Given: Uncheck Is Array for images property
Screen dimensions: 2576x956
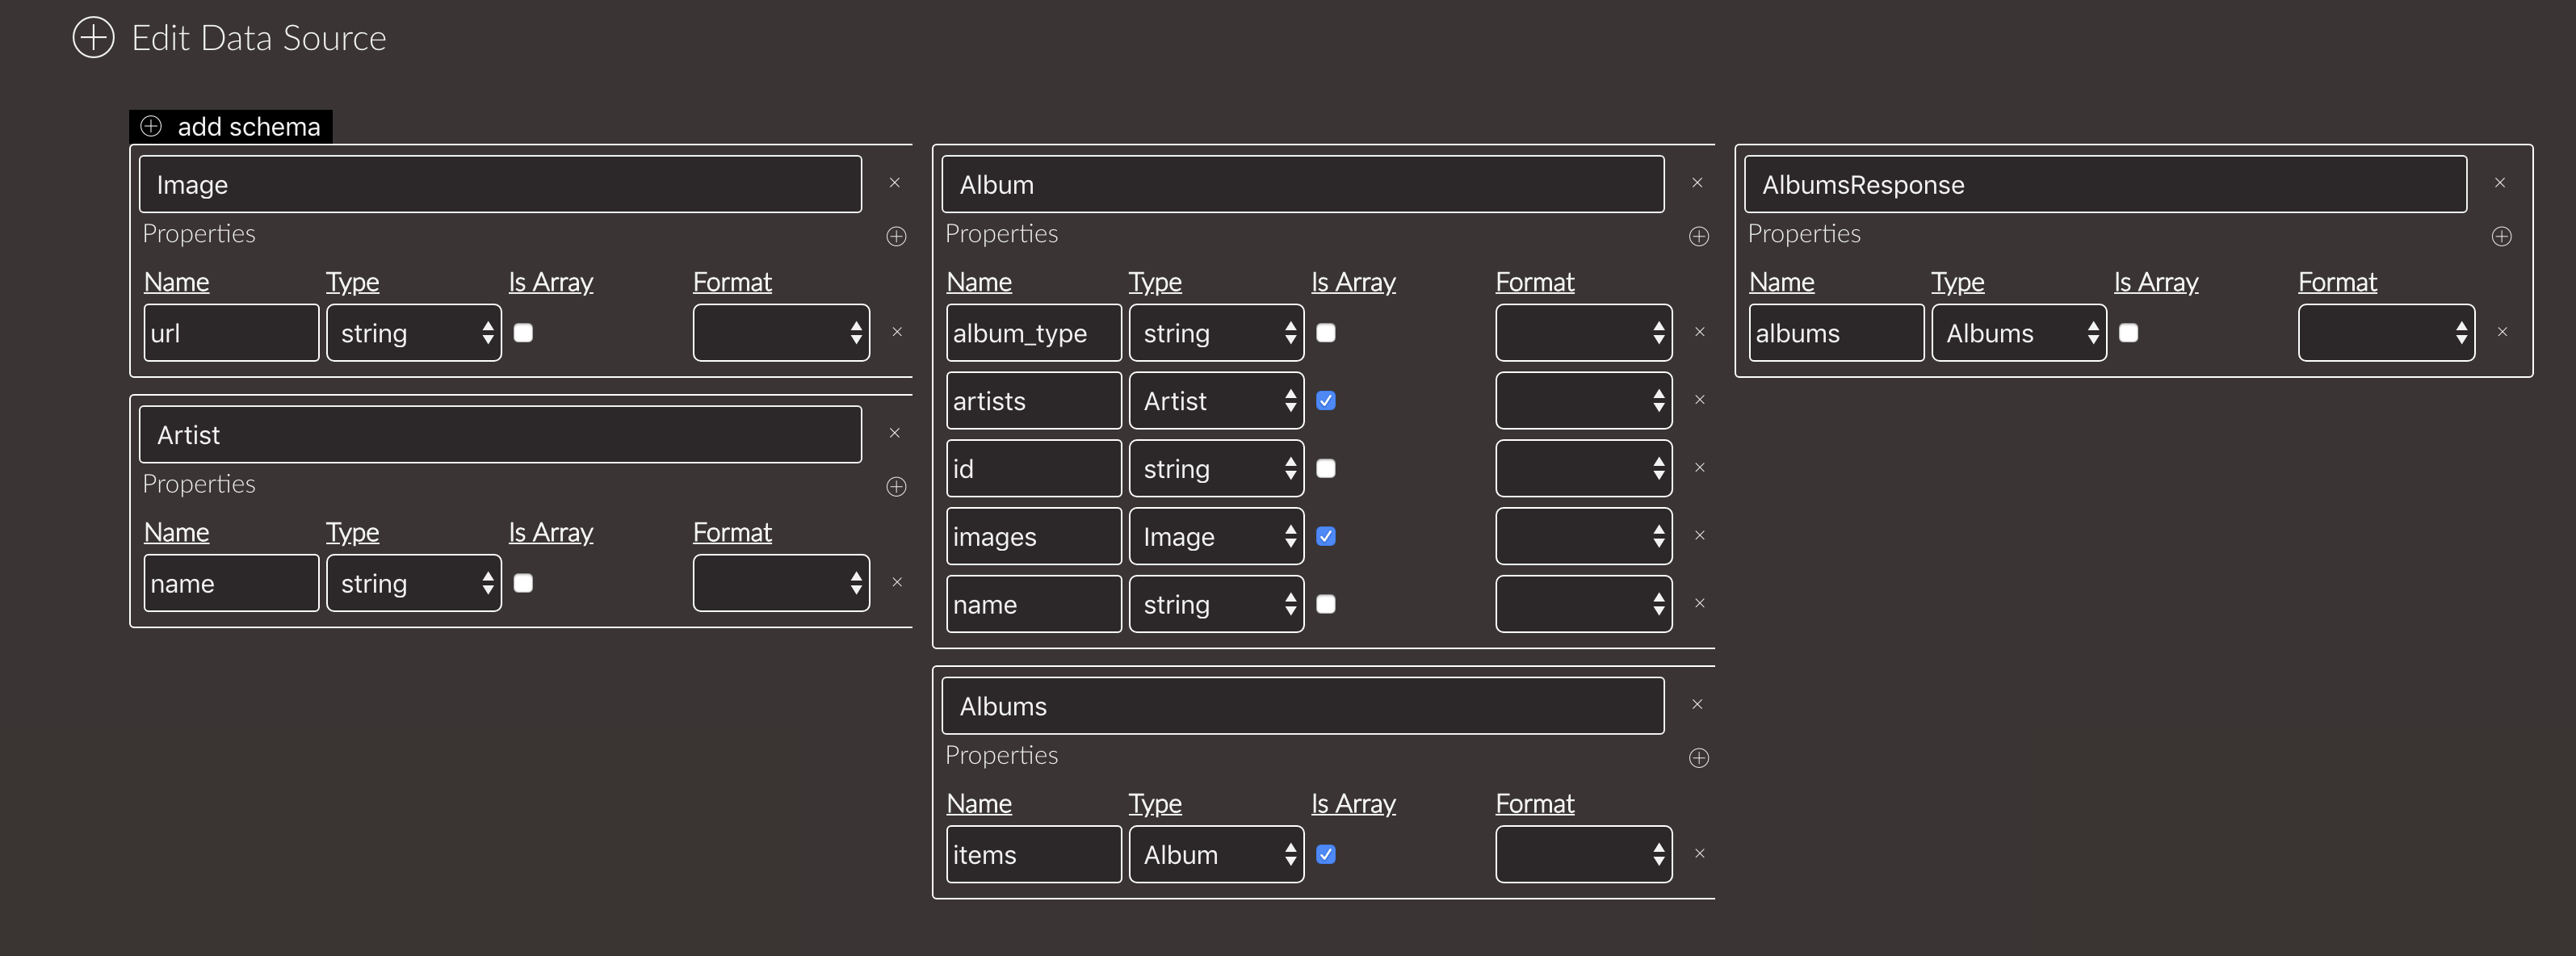Looking at the screenshot, I should [1326, 537].
